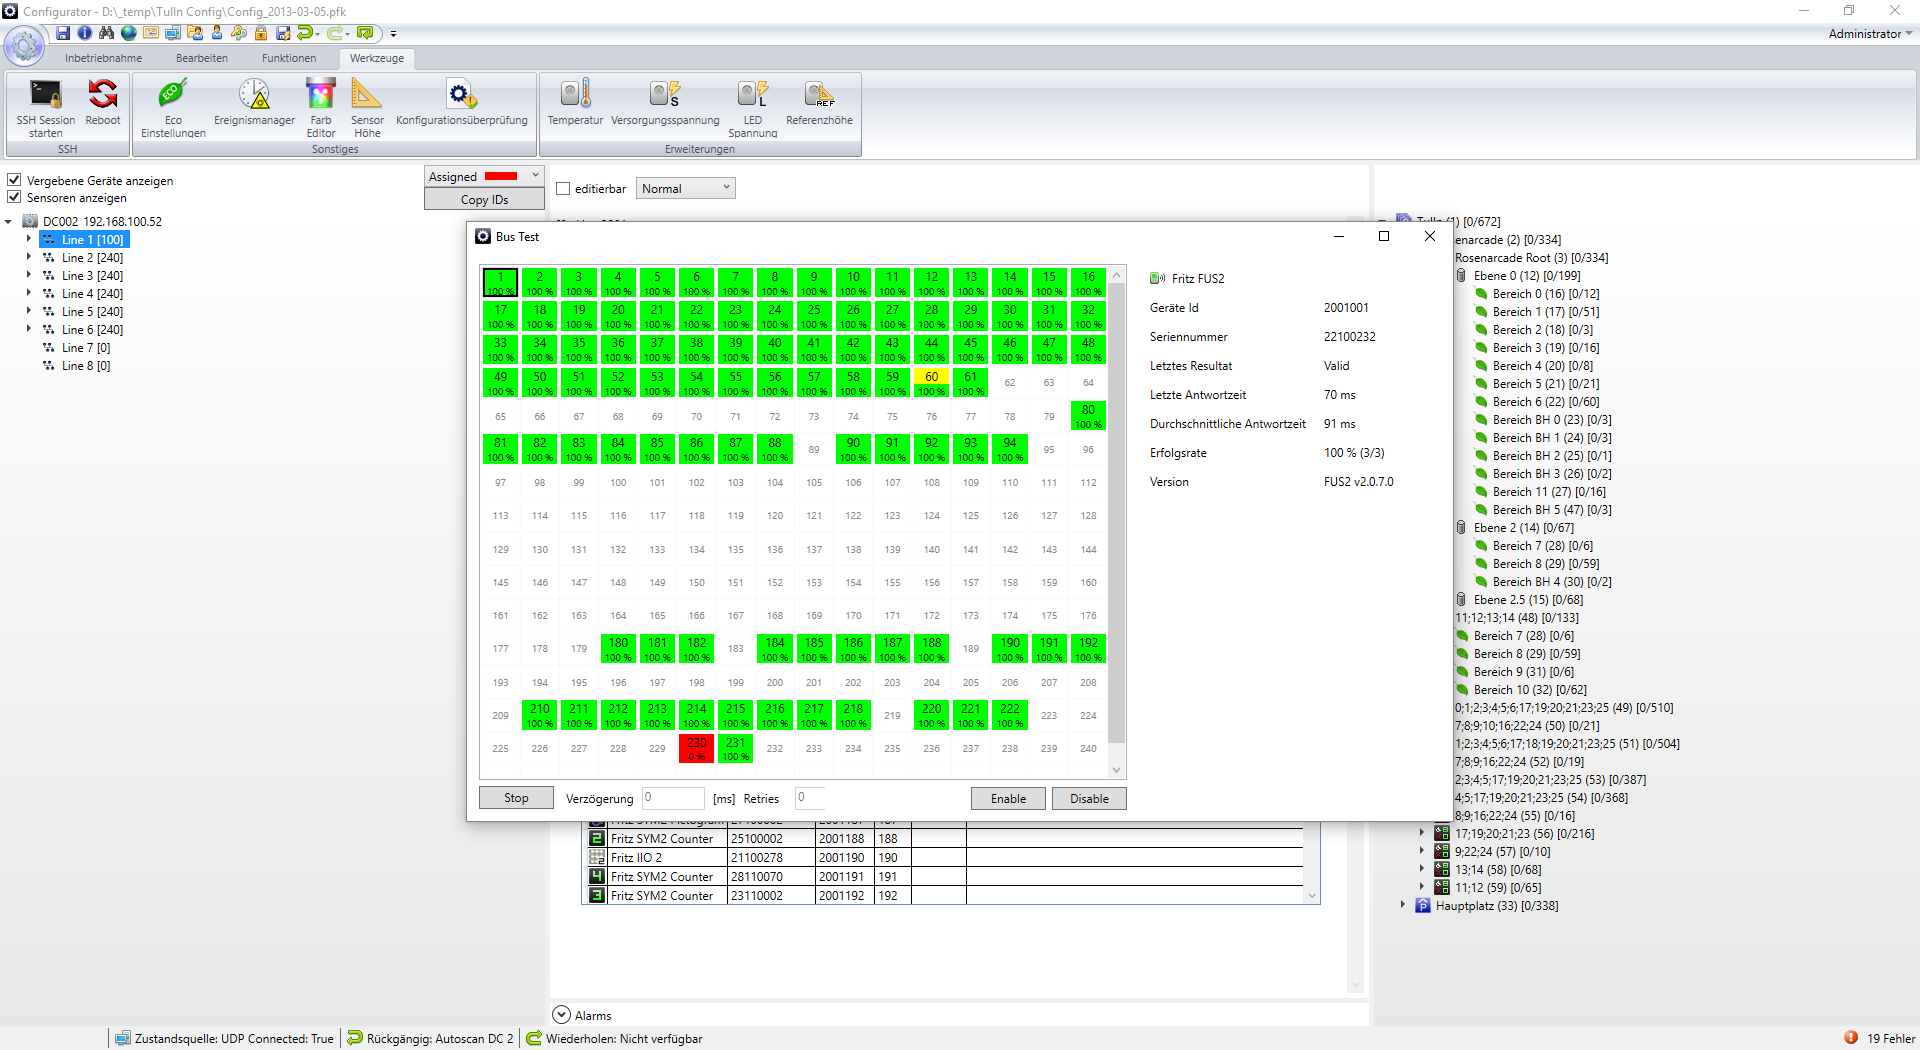Open the LED Spannung tool

click(x=752, y=108)
